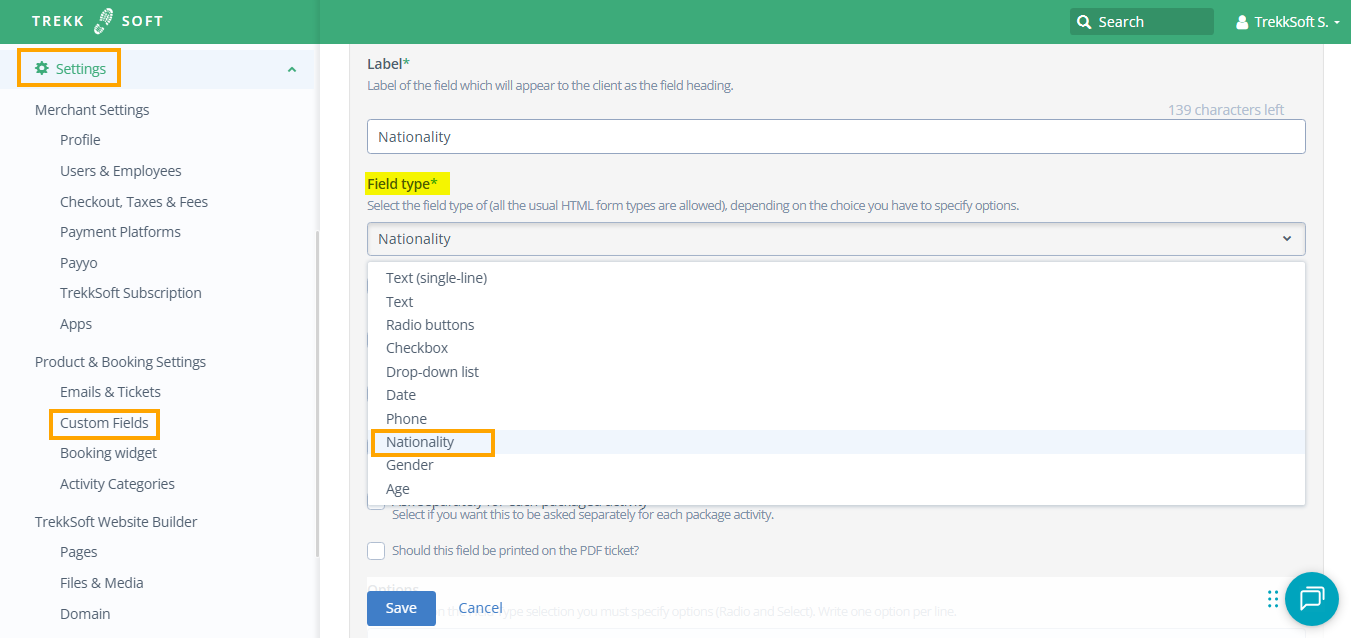
Task: Enable printing field on PDF ticket checkbox
Action: pos(376,551)
